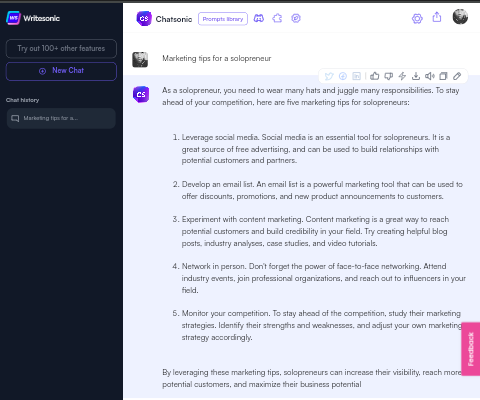Screen dimensions: 480x400
Task: Open the 'Marketing tips for a...' chat history item
Action: coord(61,118)
